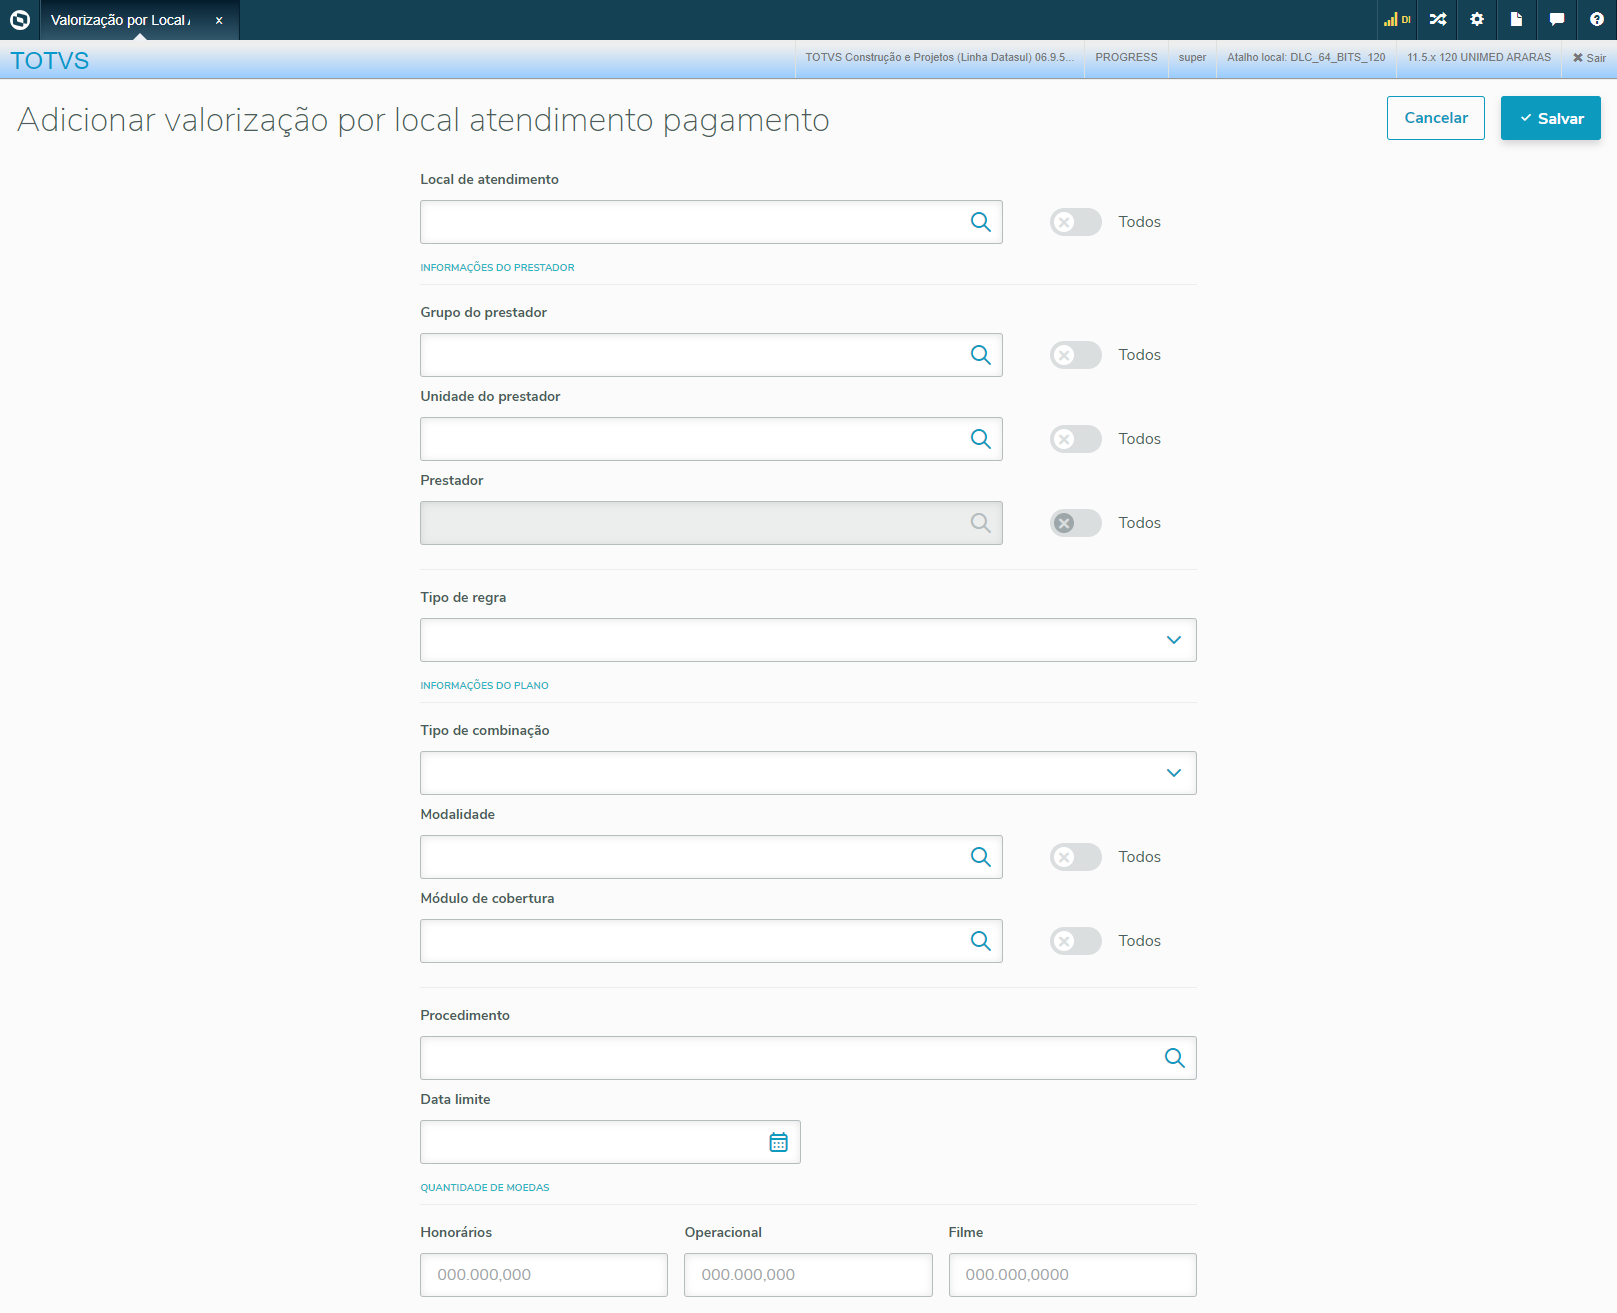The height and width of the screenshot is (1313, 1617).
Task: Open the chat bubble icon in the top bar
Action: pyautogui.click(x=1556, y=19)
